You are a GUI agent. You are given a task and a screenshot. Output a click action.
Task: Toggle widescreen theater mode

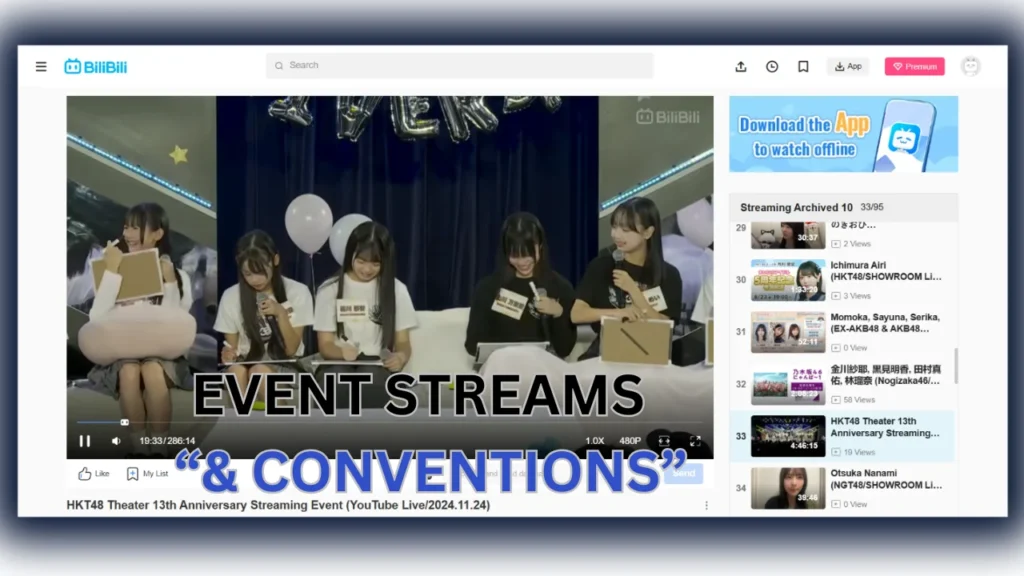(x=664, y=441)
